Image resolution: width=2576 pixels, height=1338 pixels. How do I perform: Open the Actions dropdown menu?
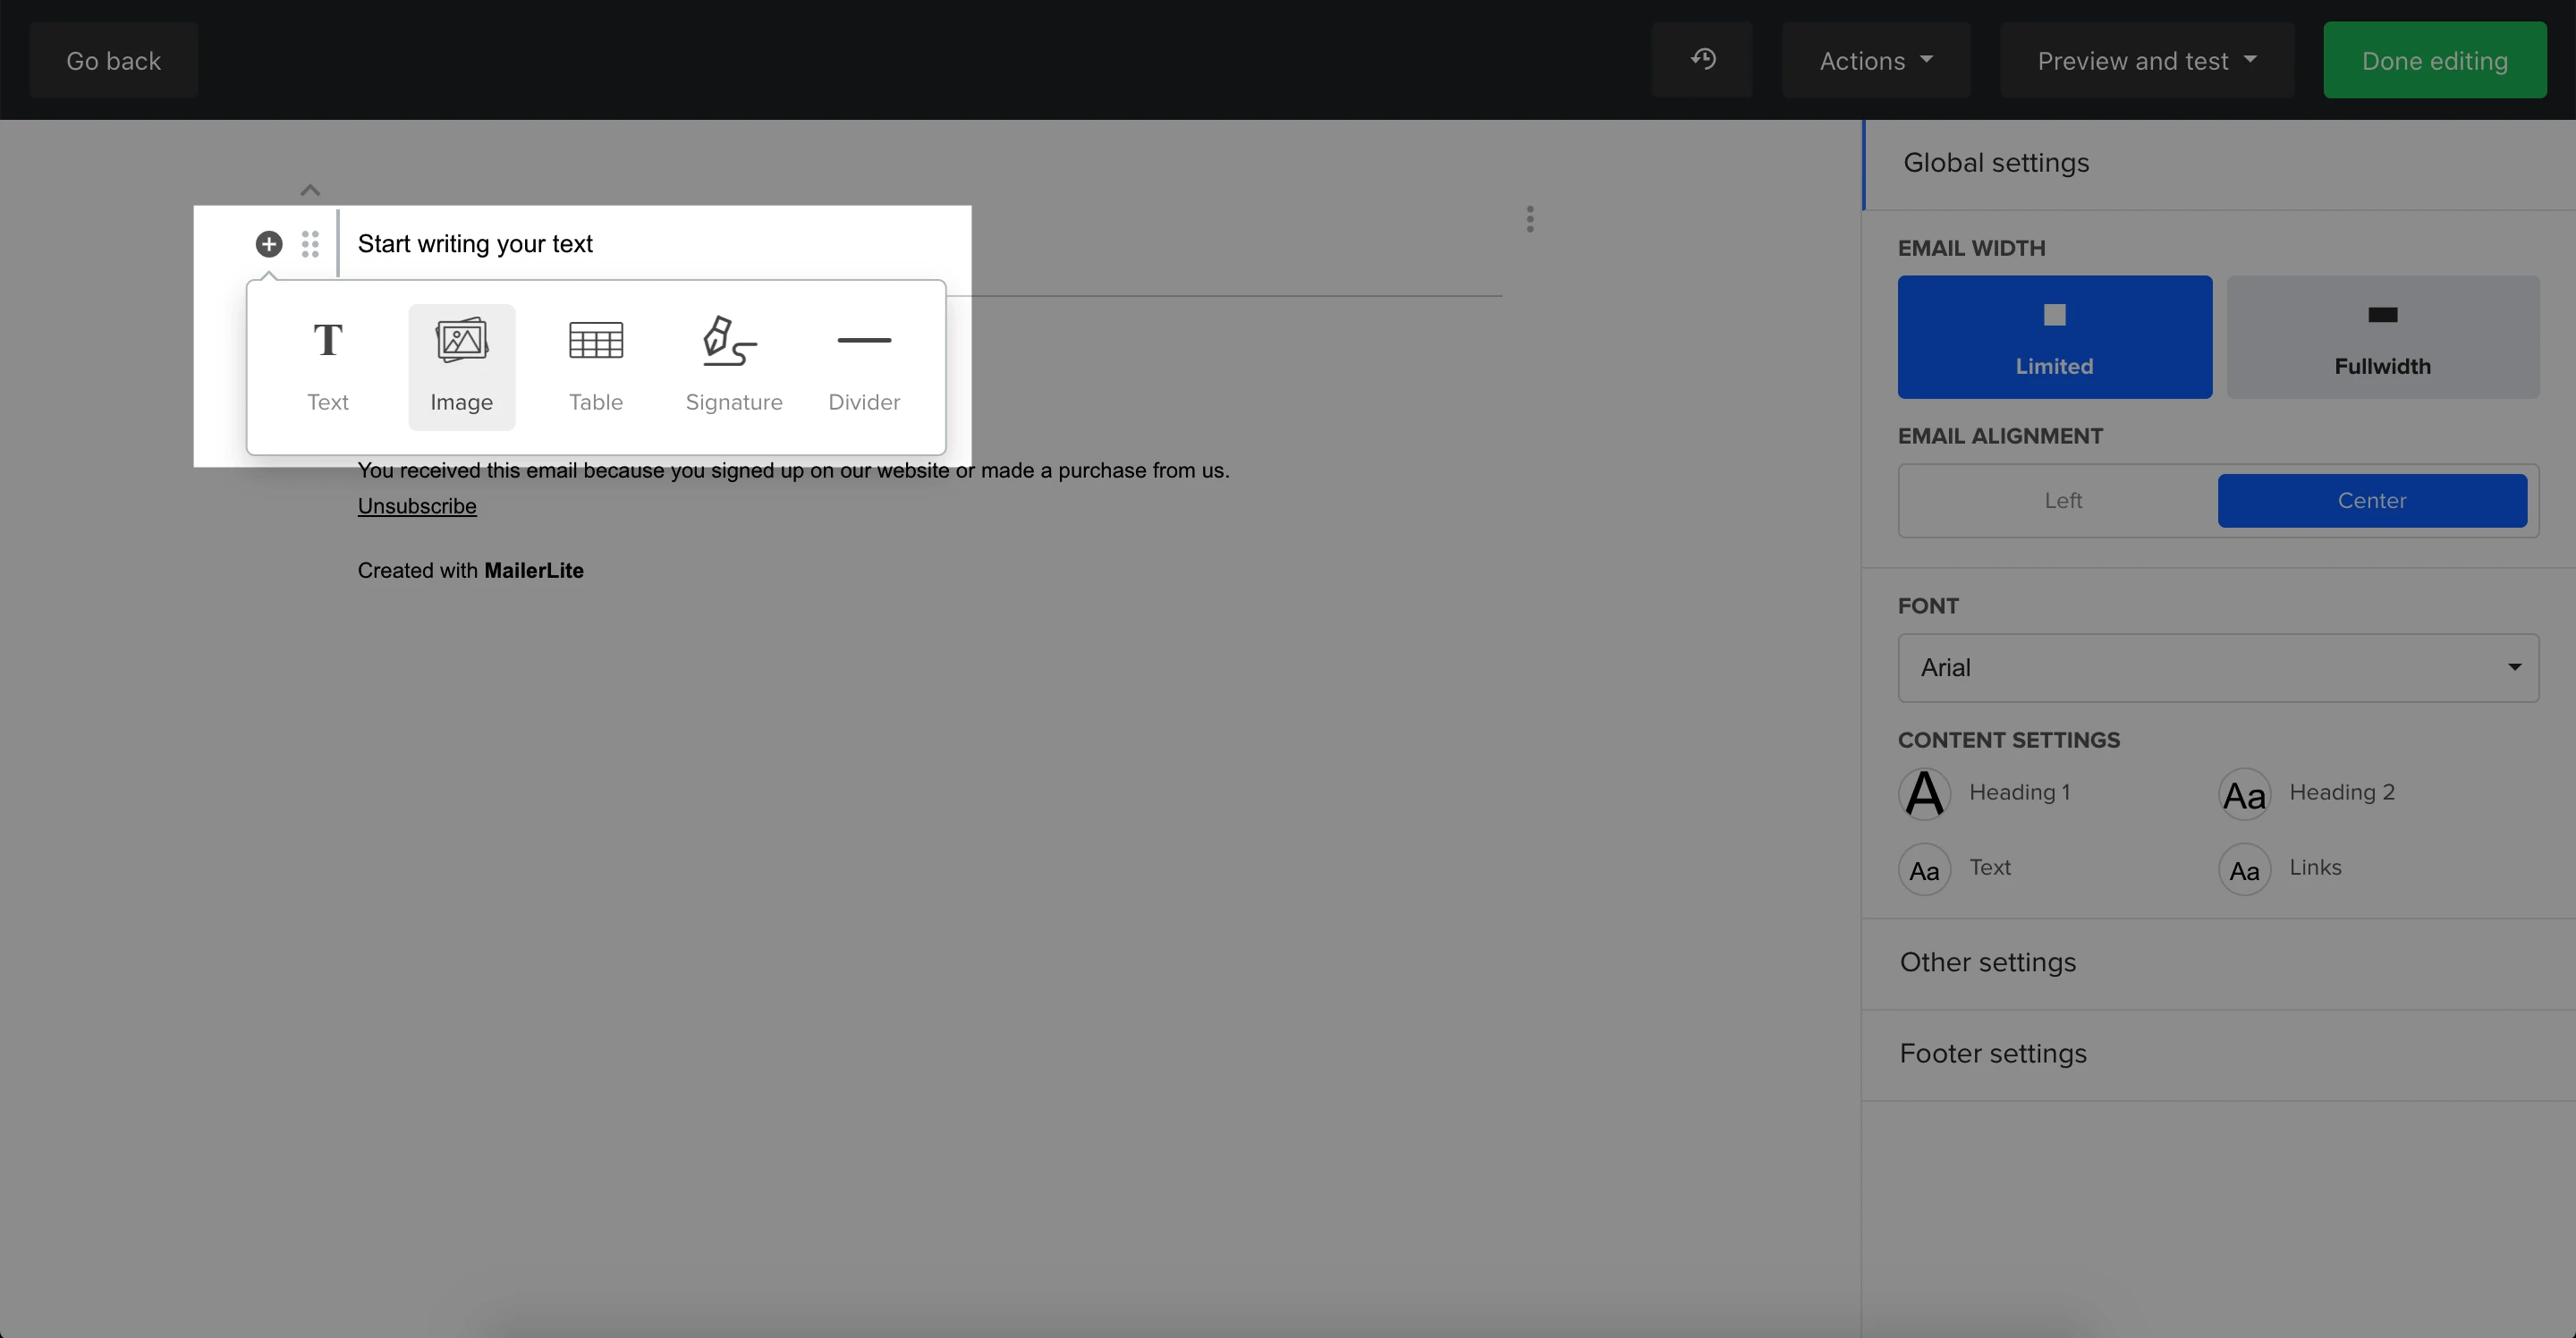(x=1875, y=60)
